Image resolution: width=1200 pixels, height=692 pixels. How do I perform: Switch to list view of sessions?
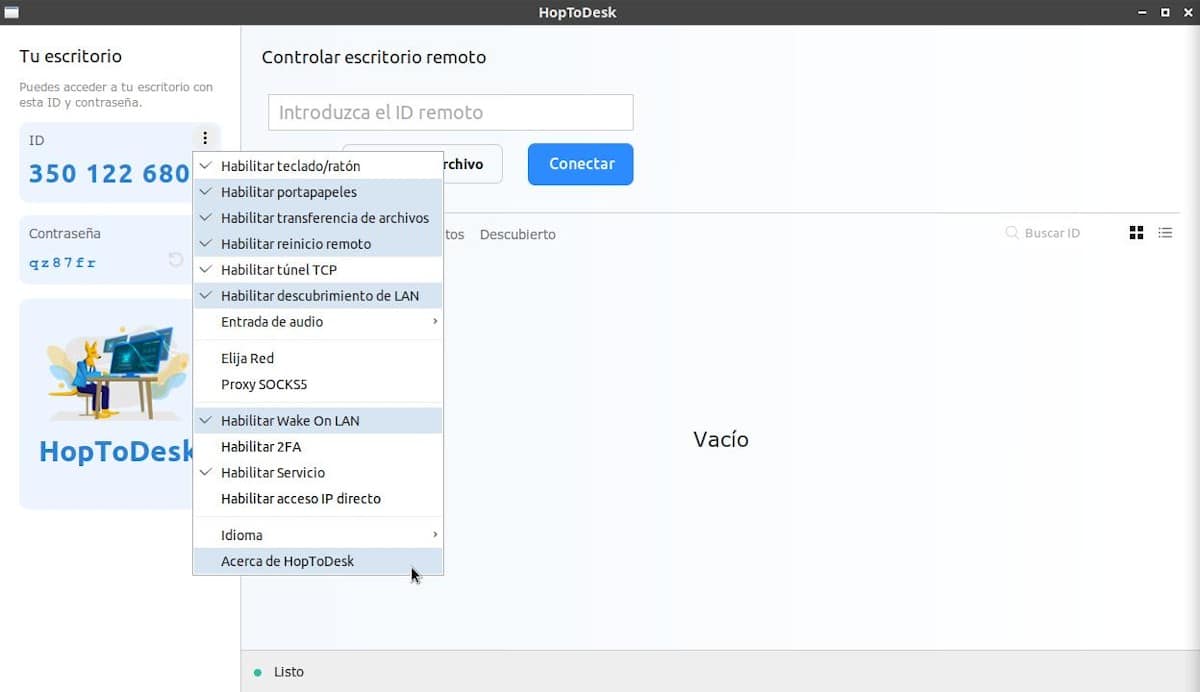tap(1165, 233)
